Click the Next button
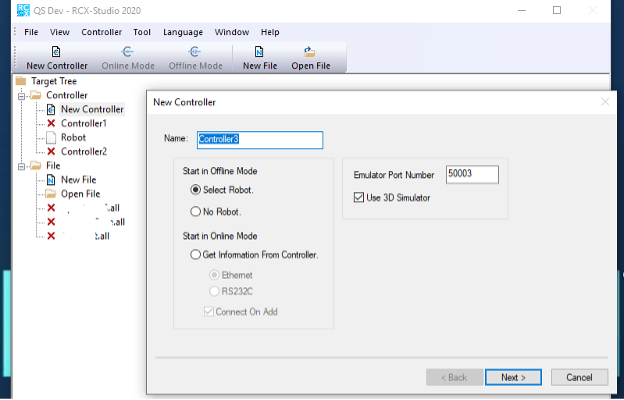624x400 pixels. 512,377
